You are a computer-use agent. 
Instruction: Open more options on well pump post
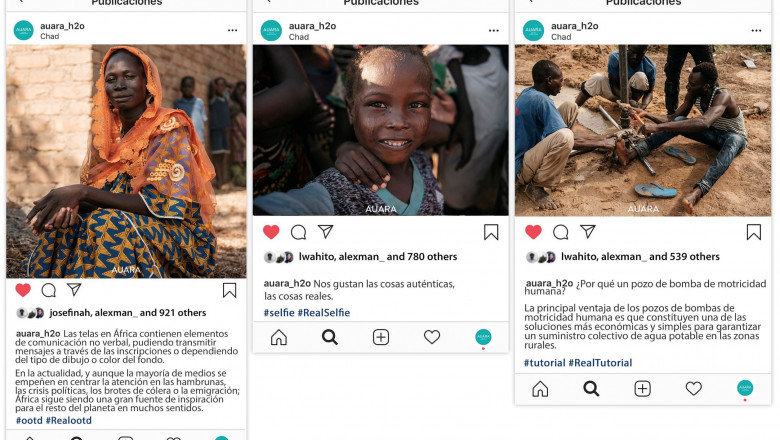(x=756, y=30)
